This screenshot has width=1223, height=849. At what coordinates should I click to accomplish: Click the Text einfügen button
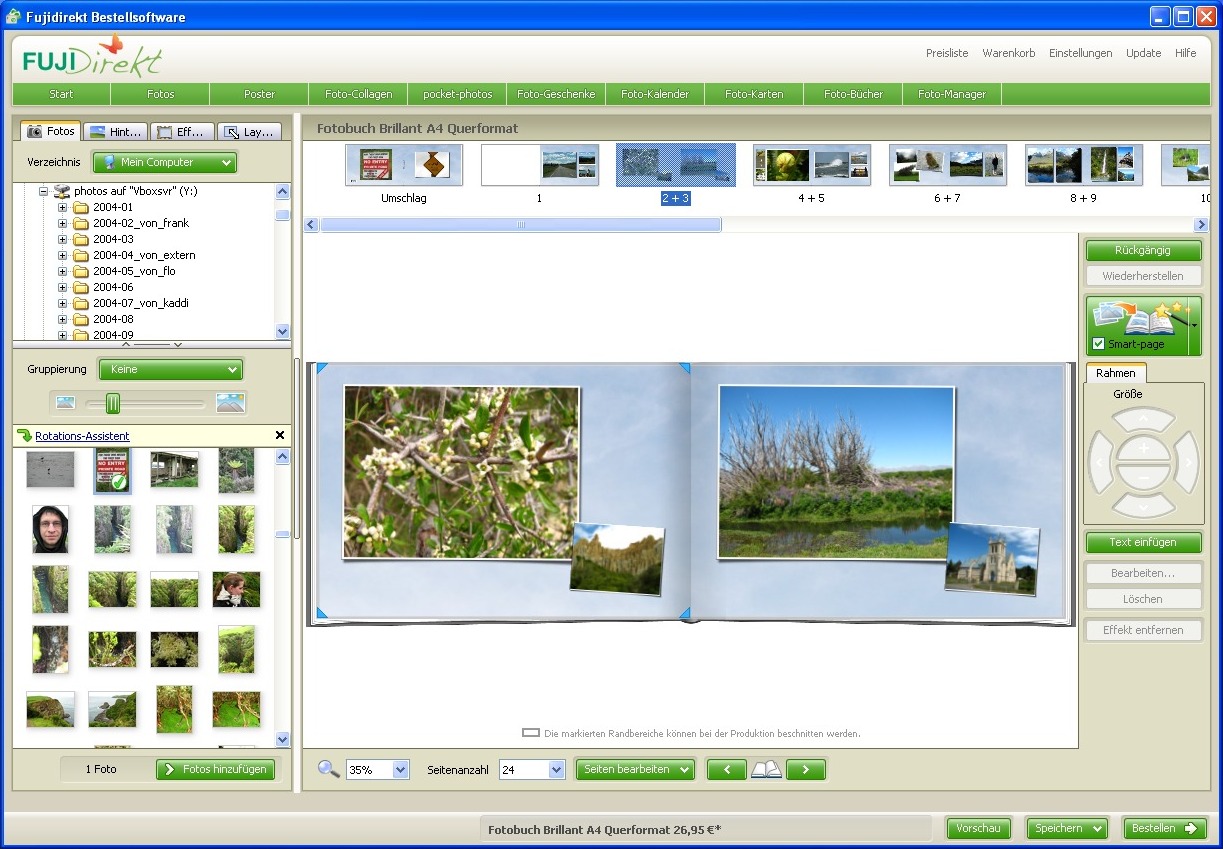[1143, 542]
